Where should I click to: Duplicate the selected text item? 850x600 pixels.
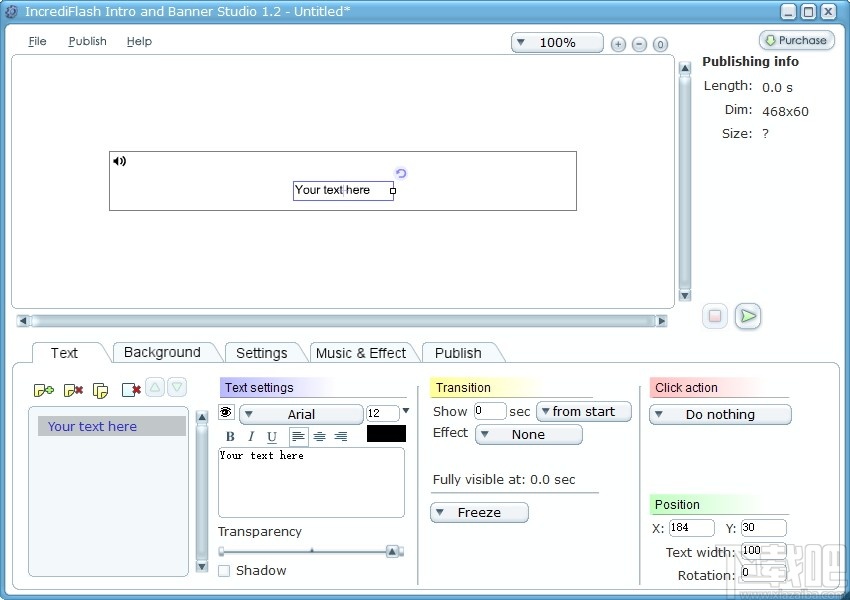coord(100,390)
